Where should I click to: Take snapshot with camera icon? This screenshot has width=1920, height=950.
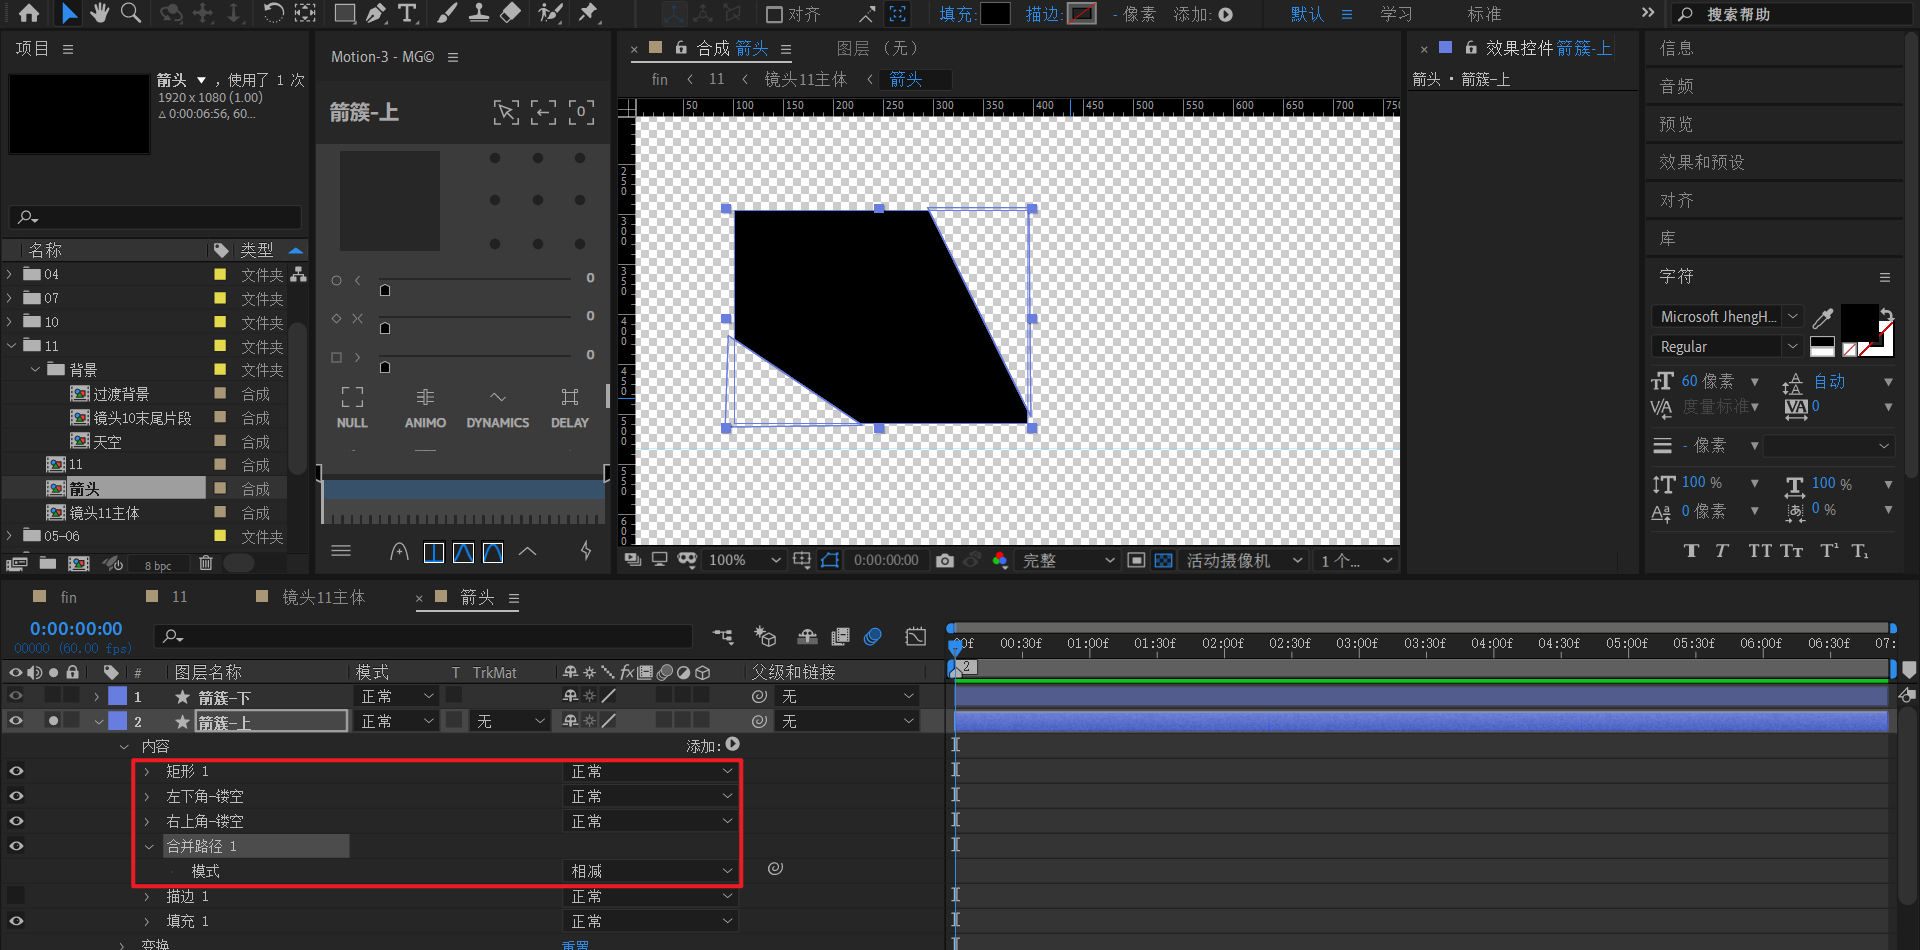point(945,561)
